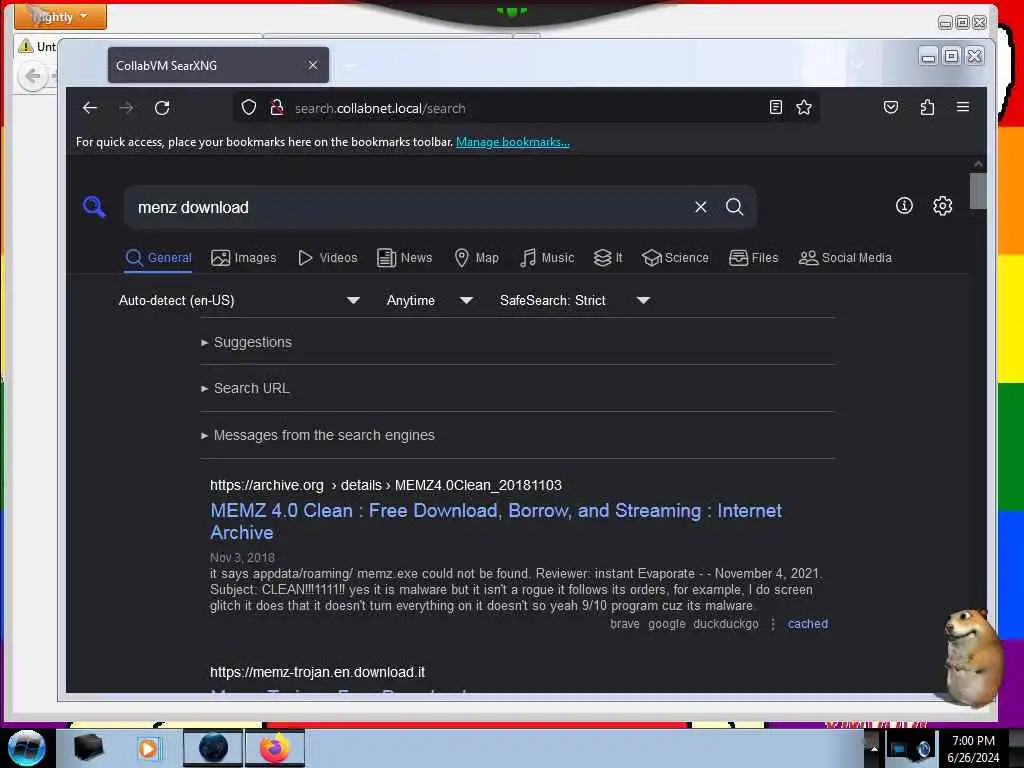The image size is (1024, 768).
Task: Switch to the Social Media tab
Action: pos(845,258)
